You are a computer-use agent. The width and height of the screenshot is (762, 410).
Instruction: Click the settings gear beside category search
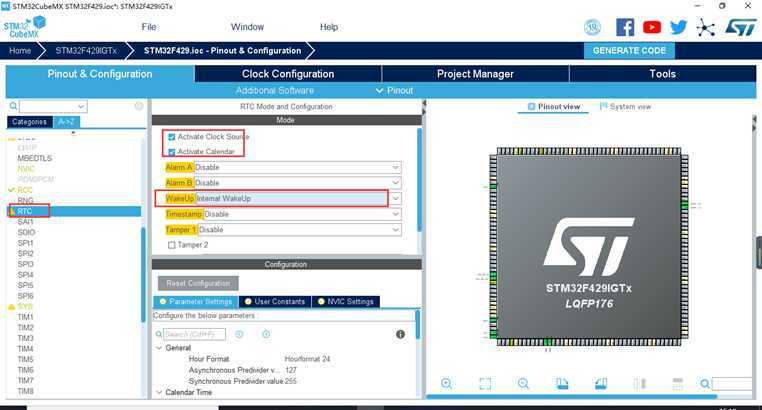139,106
